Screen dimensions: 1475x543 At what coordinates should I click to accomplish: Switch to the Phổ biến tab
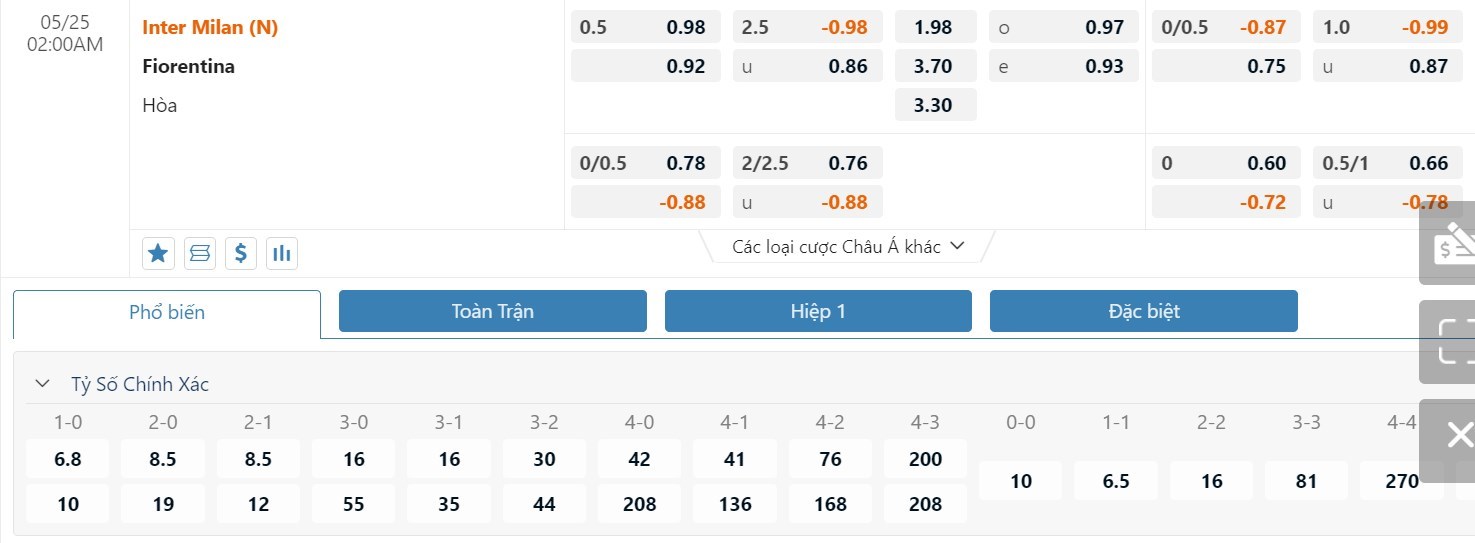tap(167, 312)
